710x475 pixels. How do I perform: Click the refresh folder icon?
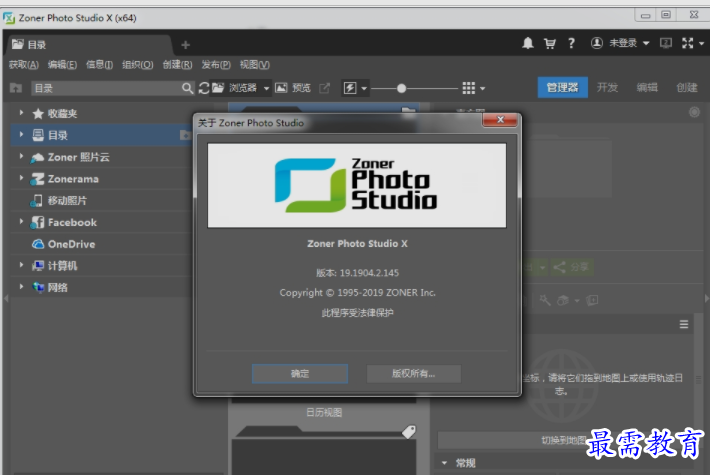tap(204, 88)
